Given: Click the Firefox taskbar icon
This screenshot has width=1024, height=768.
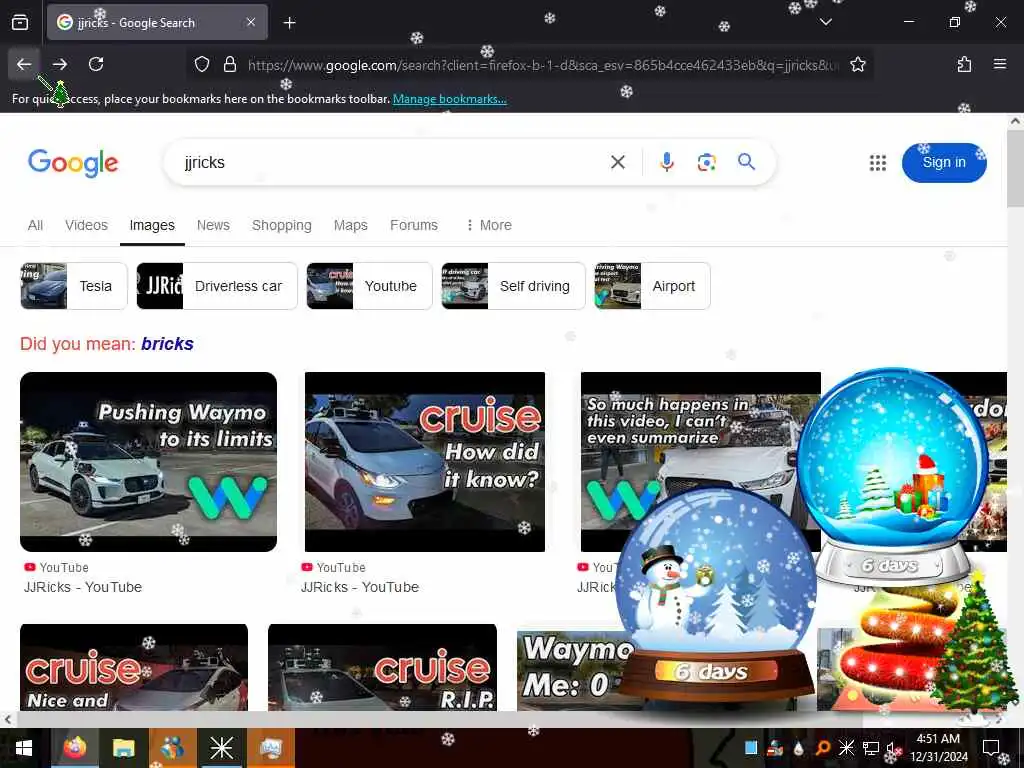Looking at the screenshot, I should click(x=75, y=748).
